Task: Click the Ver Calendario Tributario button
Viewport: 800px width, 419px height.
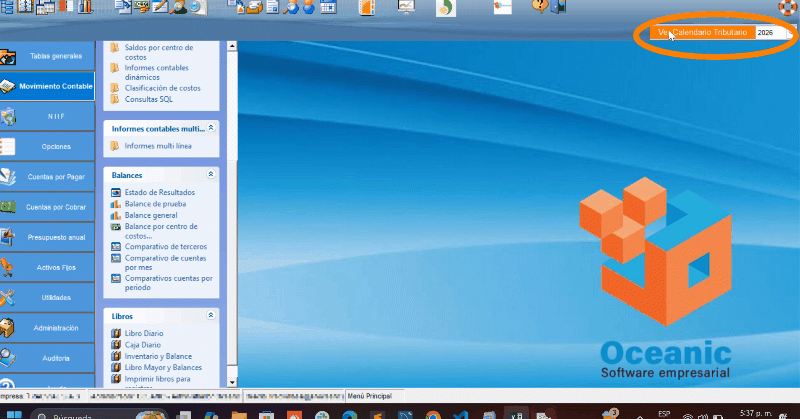Action: (x=702, y=33)
